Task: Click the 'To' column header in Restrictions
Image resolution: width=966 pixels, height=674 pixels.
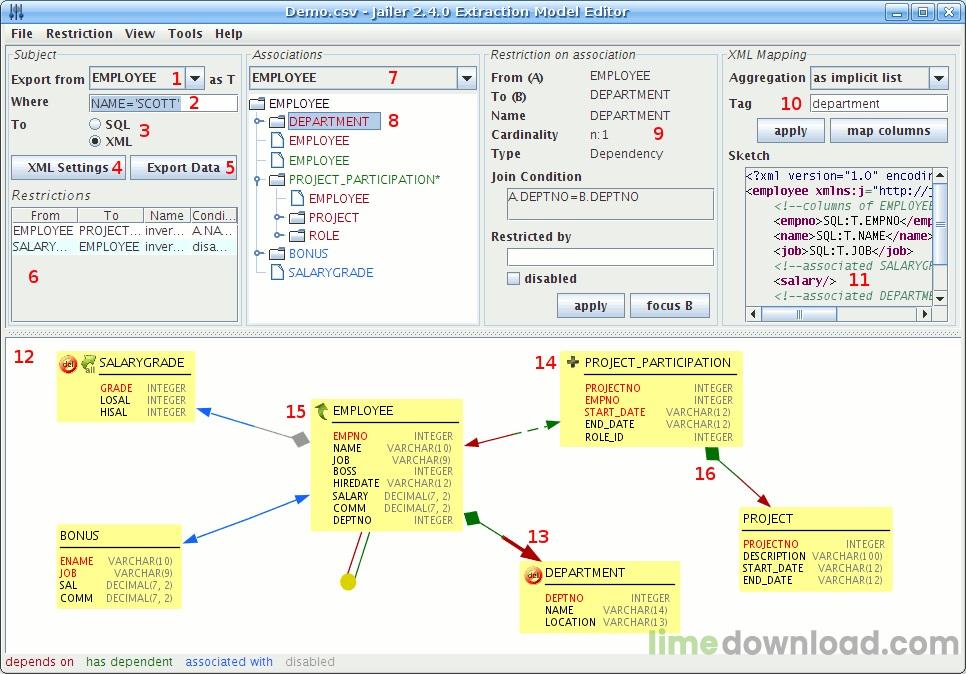Action: (111, 215)
